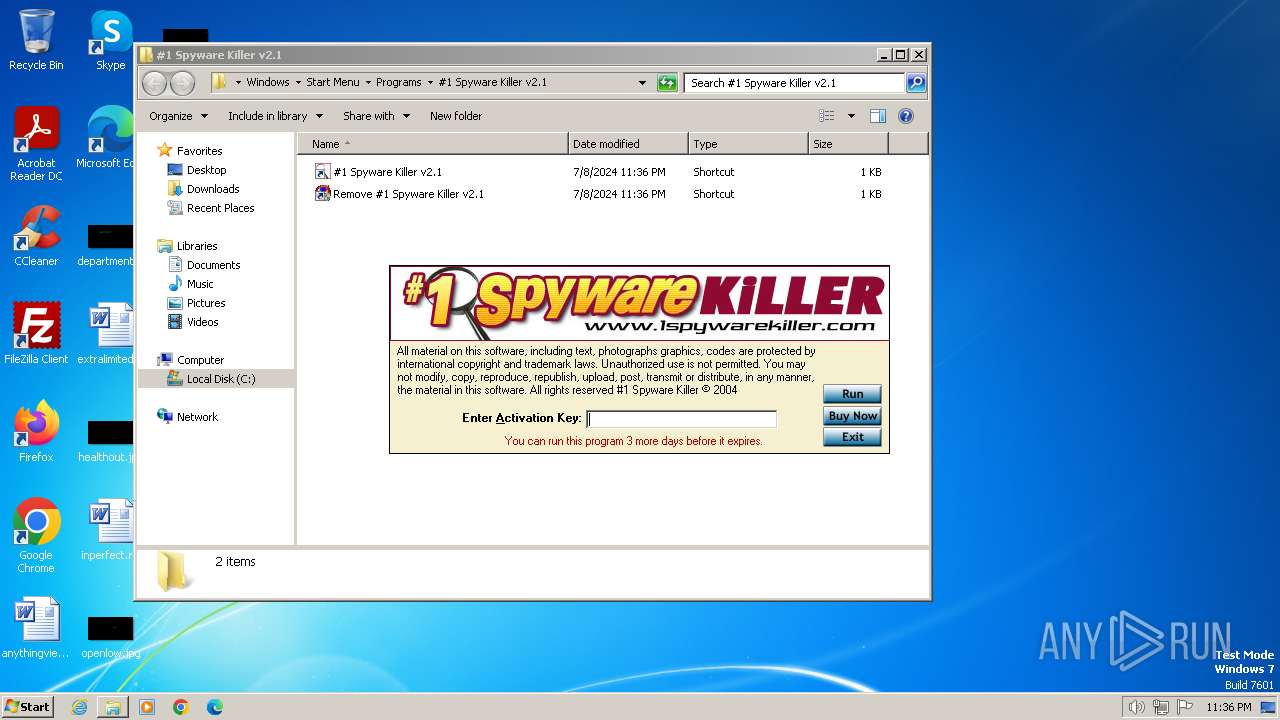Select the Google Chrome desktop icon

coord(36,536)
